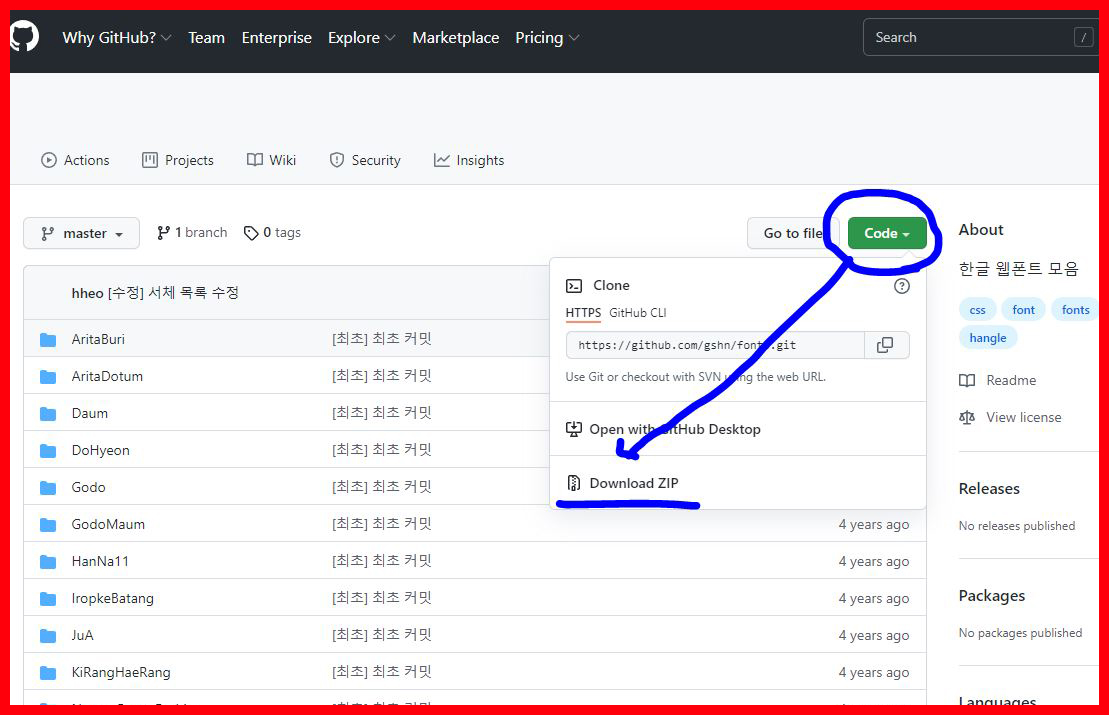Click the Releases heading link
This screenshot has height=715, width=1109.
pos(989,489)
